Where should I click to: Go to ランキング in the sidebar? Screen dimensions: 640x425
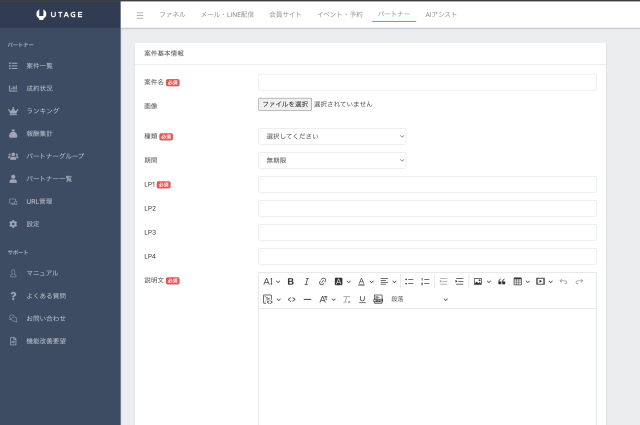coord(43,111)
